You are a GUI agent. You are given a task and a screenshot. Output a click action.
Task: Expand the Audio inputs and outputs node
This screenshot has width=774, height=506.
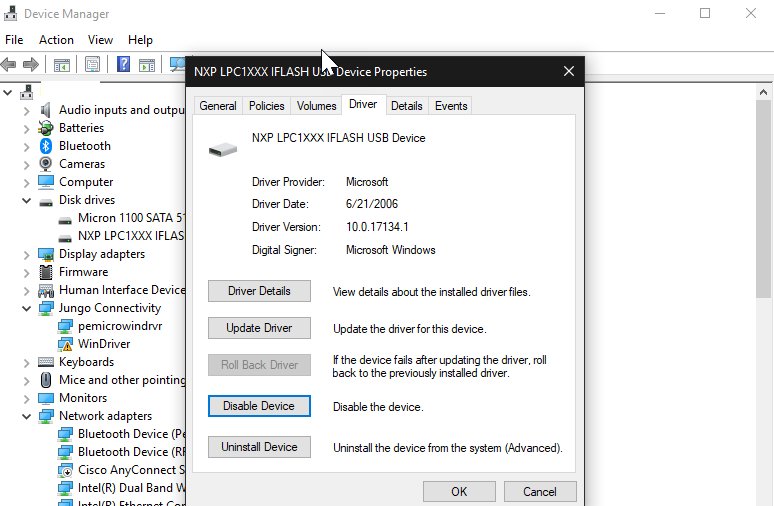[x=27, y=111]
